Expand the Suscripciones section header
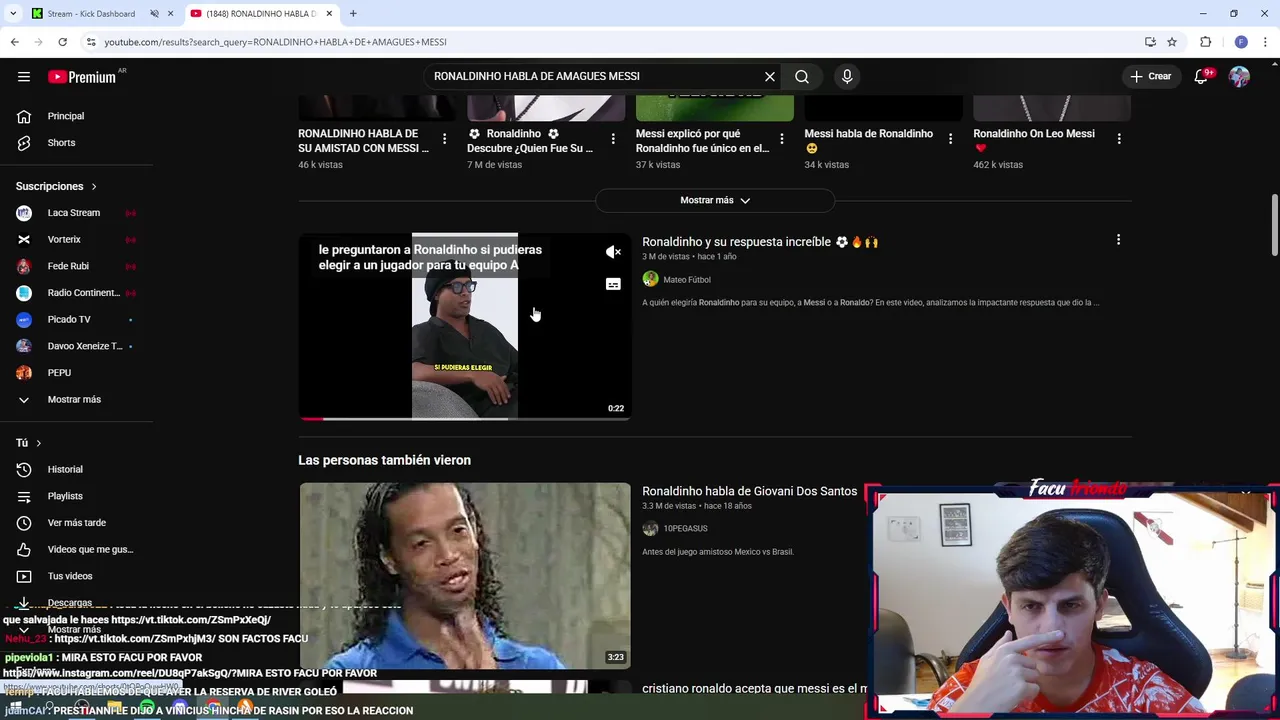The image size is (1280, 720). [x=56, y=186]
